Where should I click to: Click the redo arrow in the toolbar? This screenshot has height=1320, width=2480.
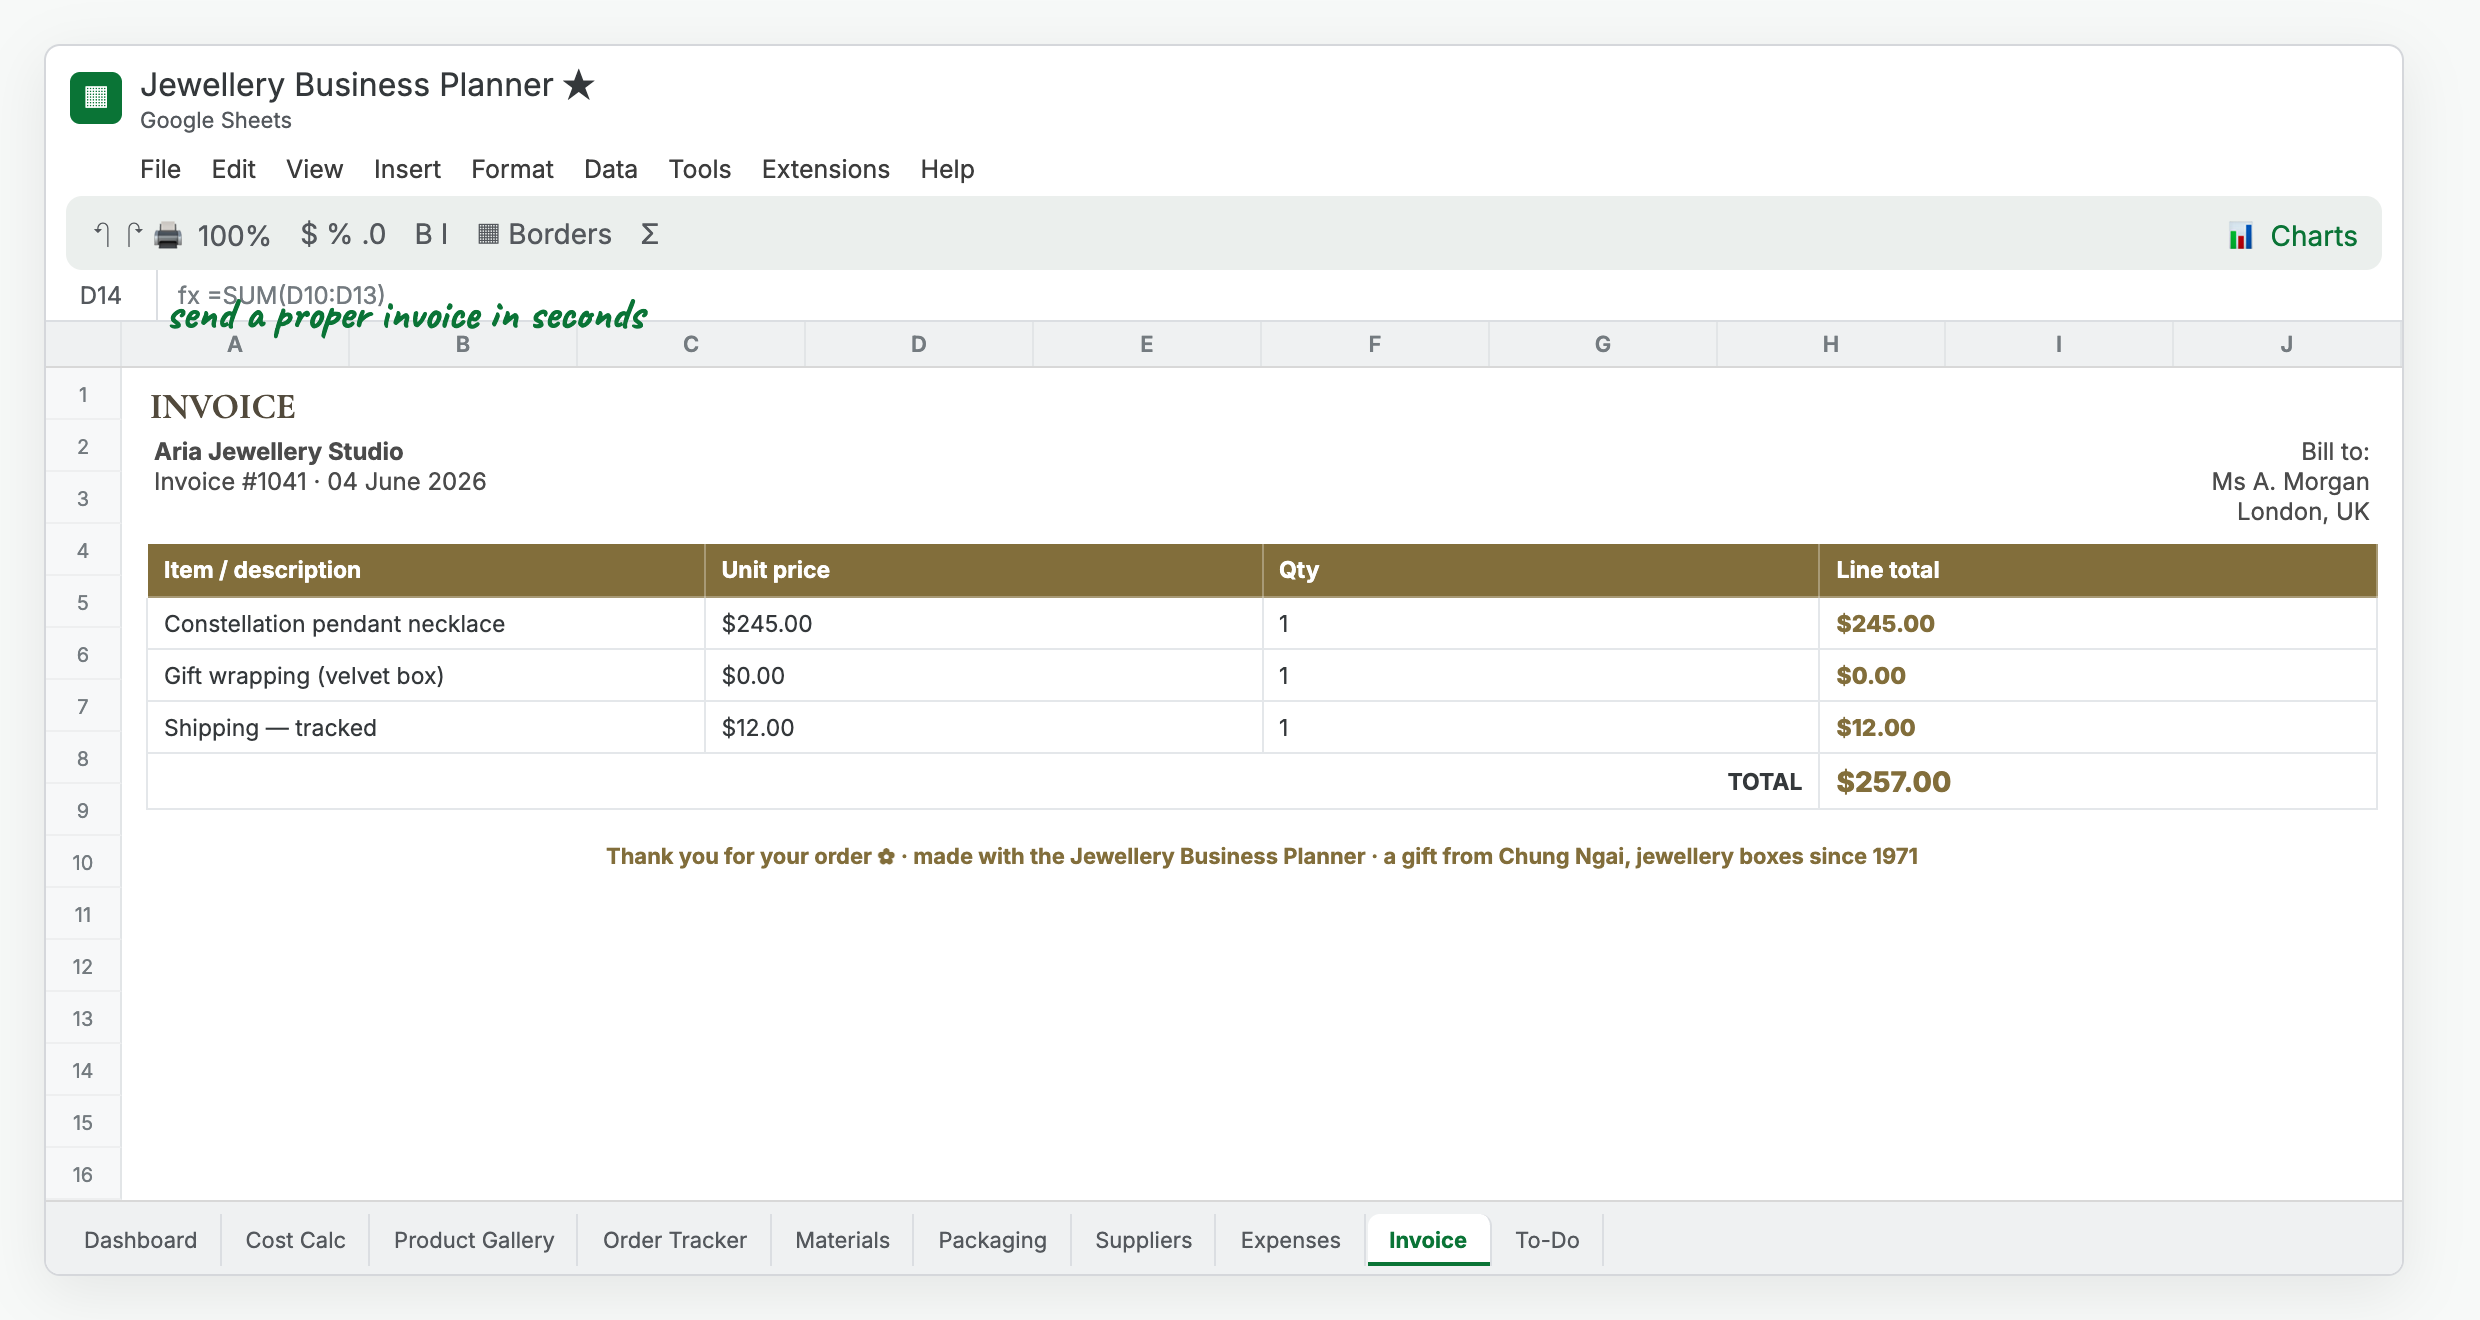134,234
